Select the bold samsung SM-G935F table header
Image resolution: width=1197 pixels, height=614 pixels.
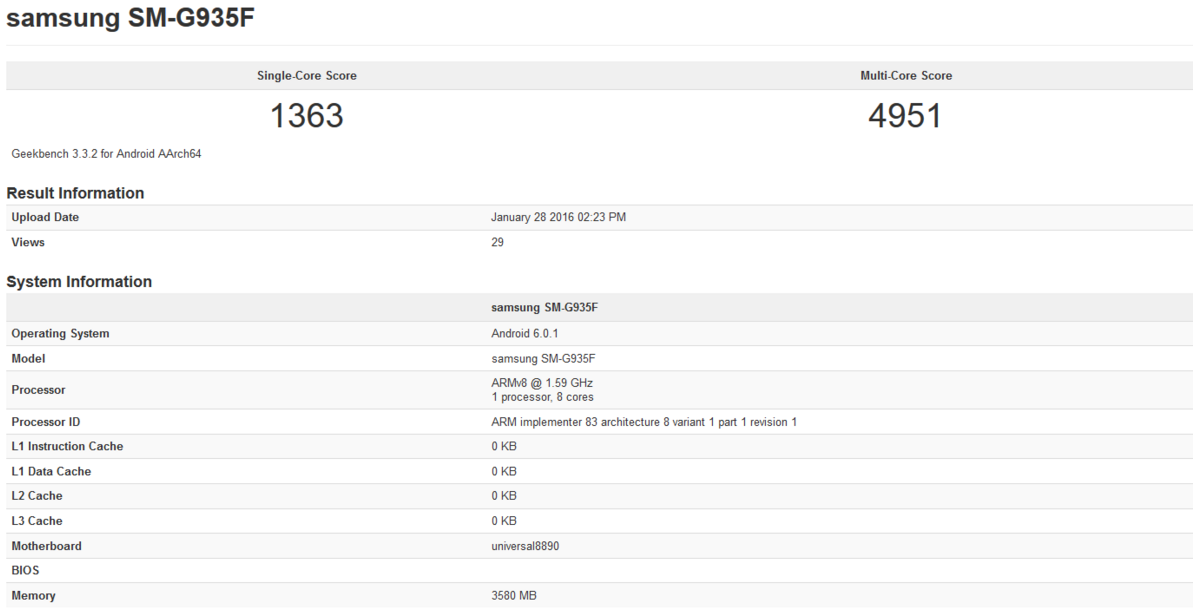click(x=544, y=308)
